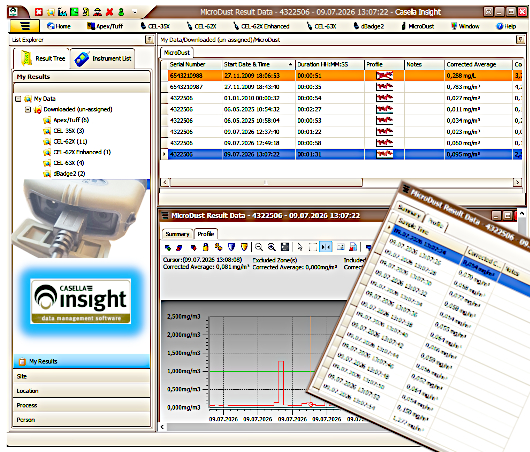Select the Apex/Tuff (5) folder in tree
Screen dimensions: 530x452
(x=66, y=120)
